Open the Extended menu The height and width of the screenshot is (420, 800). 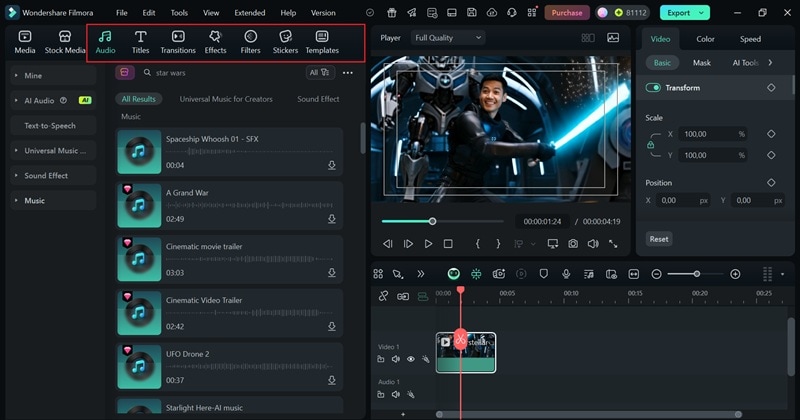click(x=249, y=13)
